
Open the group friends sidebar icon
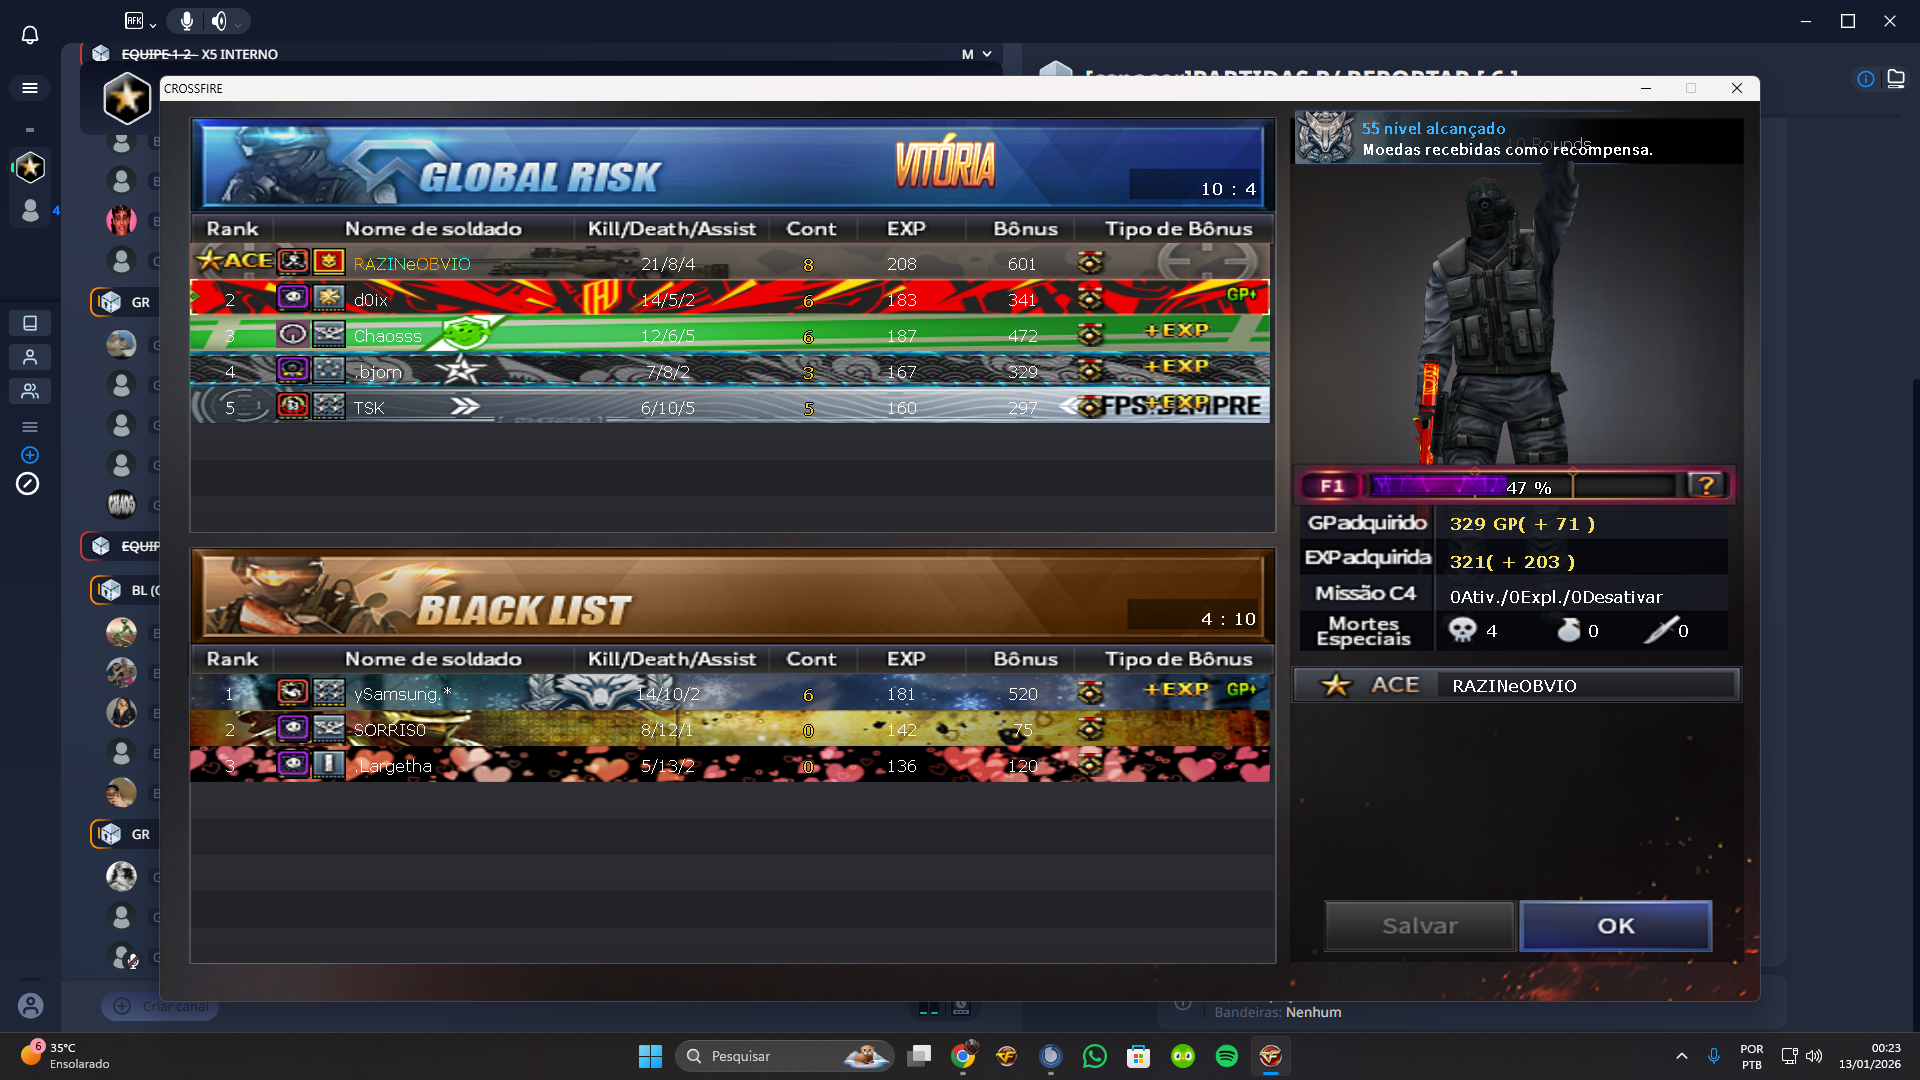coord(30,391)
